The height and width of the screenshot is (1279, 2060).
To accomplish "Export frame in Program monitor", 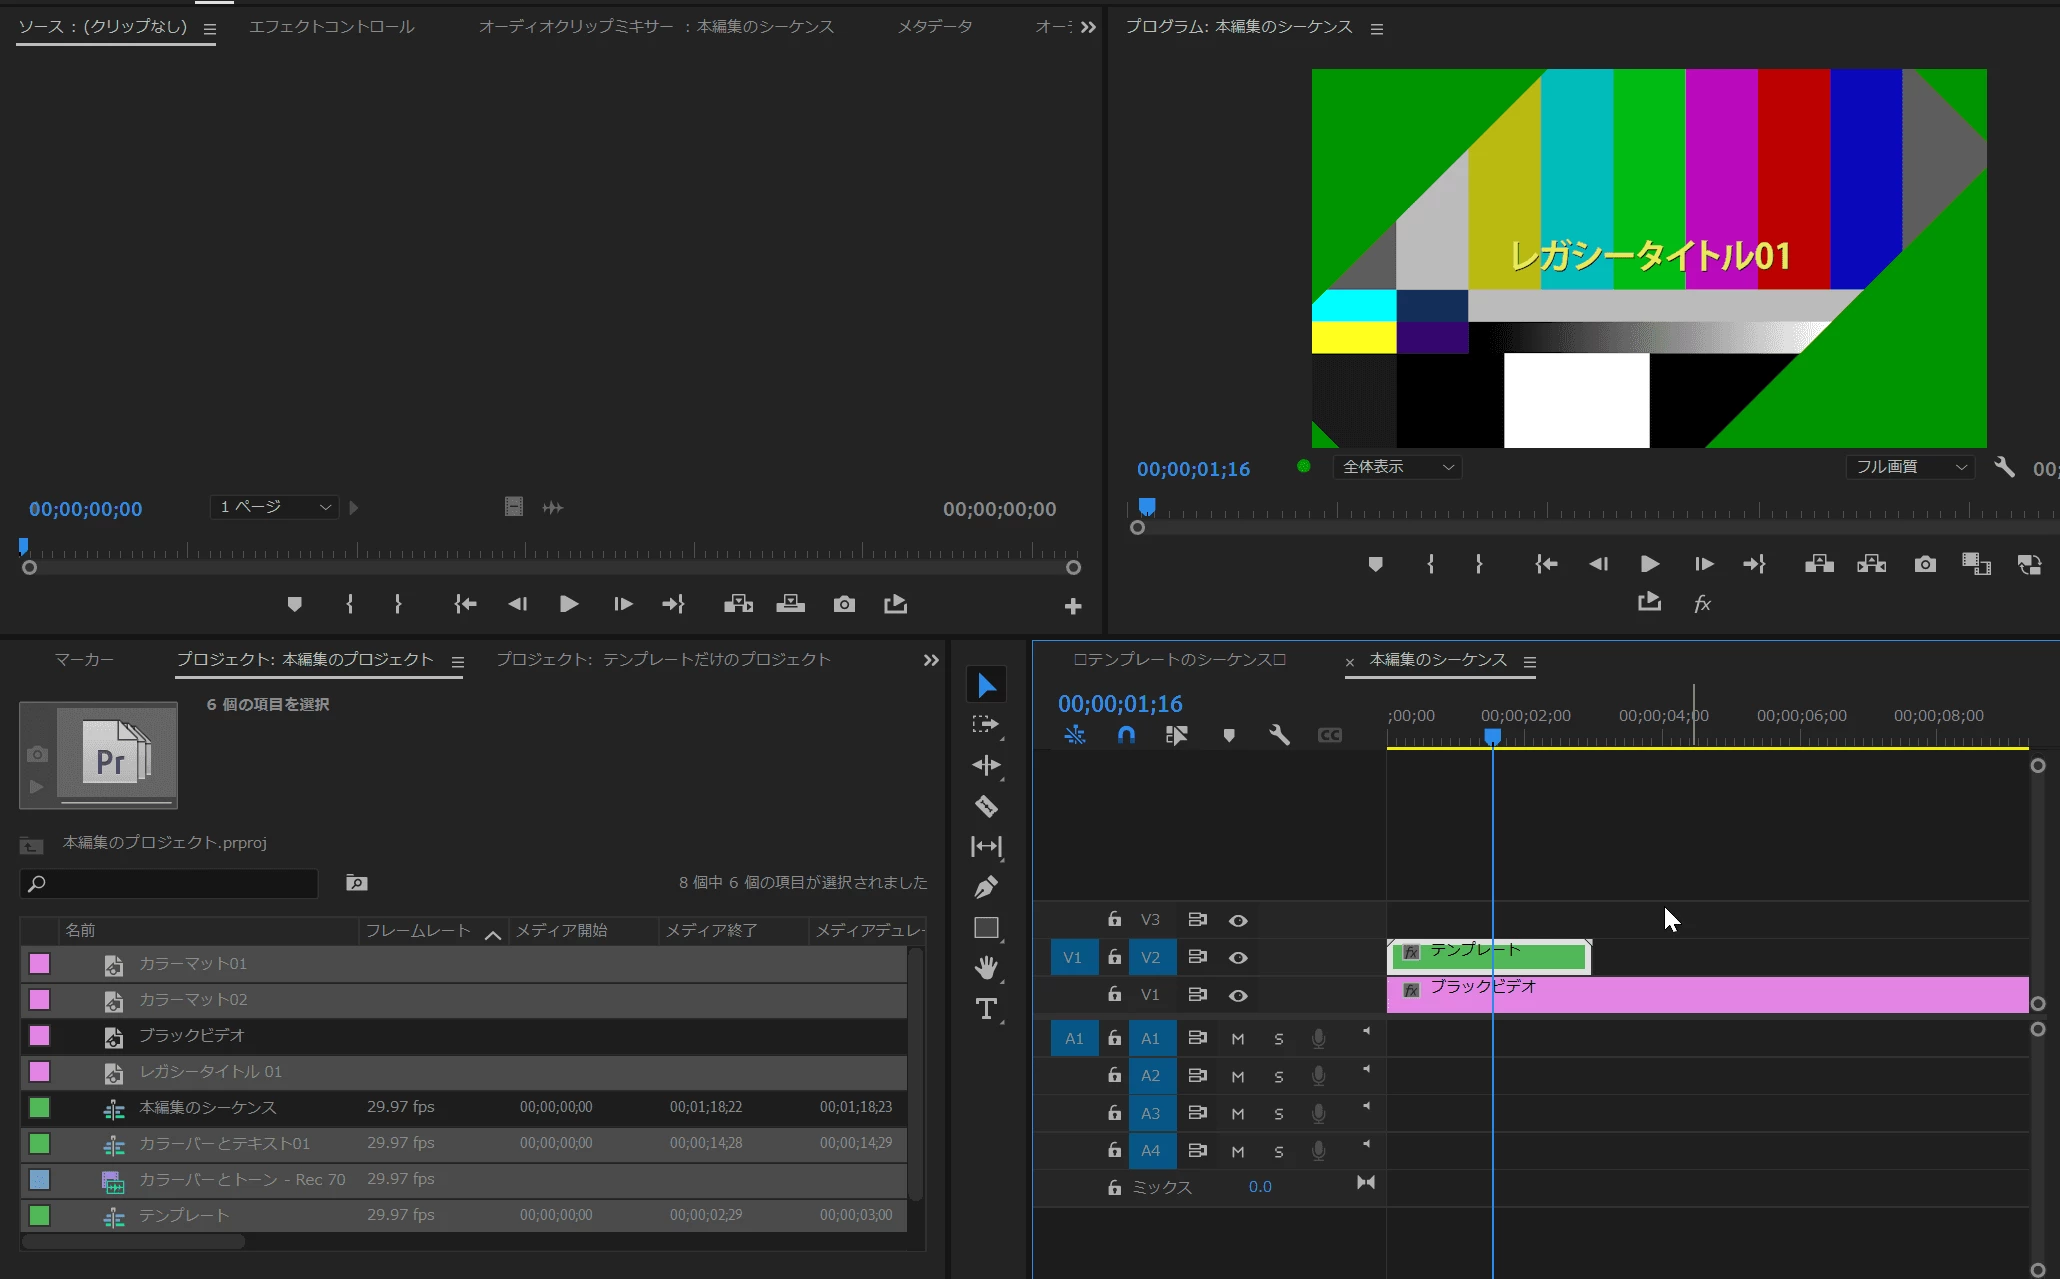I will [x=1925, y=564].
